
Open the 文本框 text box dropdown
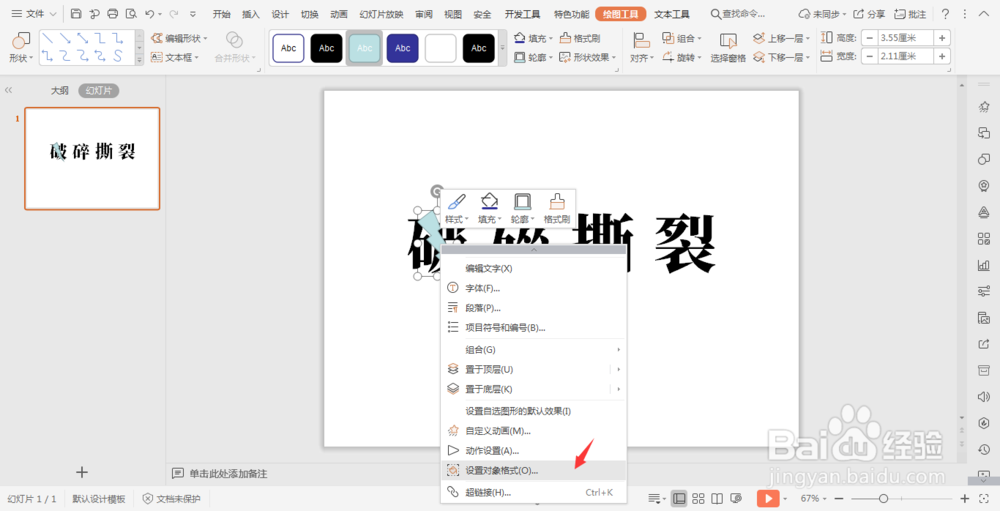(x=175, y=57)
